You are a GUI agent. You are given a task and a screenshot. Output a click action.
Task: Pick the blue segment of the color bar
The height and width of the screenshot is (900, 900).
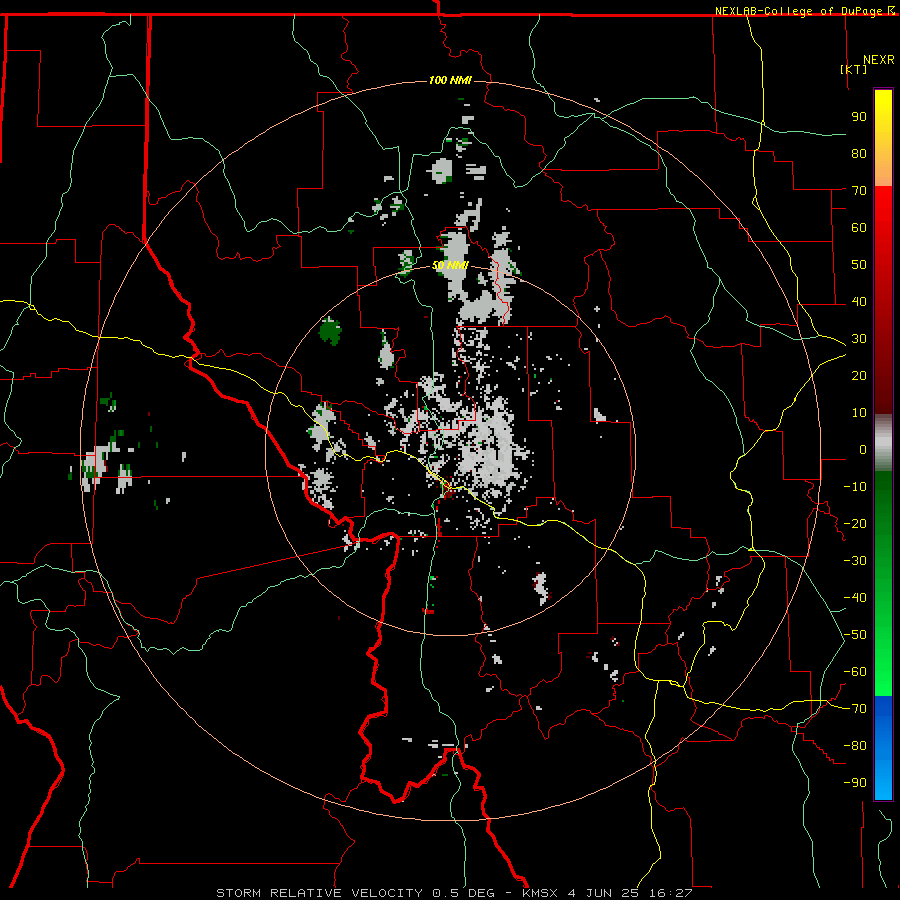(883, 748)
